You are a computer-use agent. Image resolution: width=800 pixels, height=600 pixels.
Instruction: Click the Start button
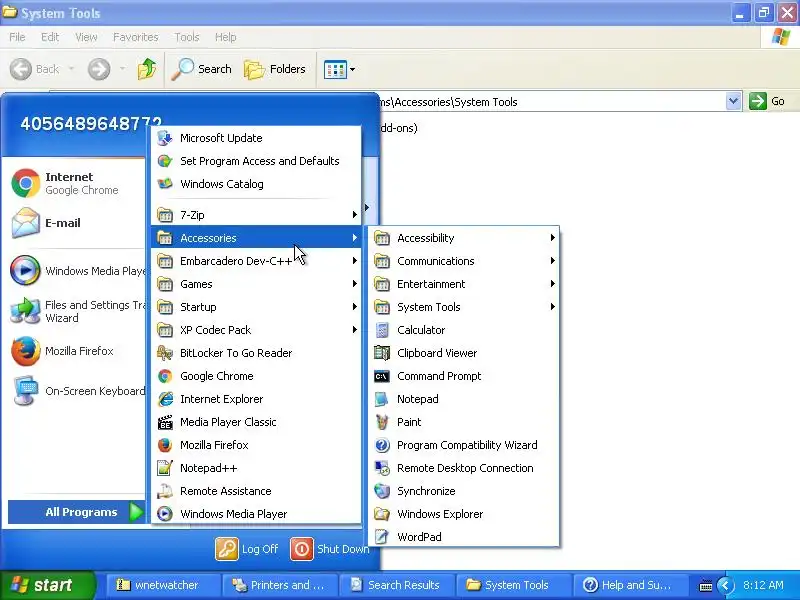point(47,585)
